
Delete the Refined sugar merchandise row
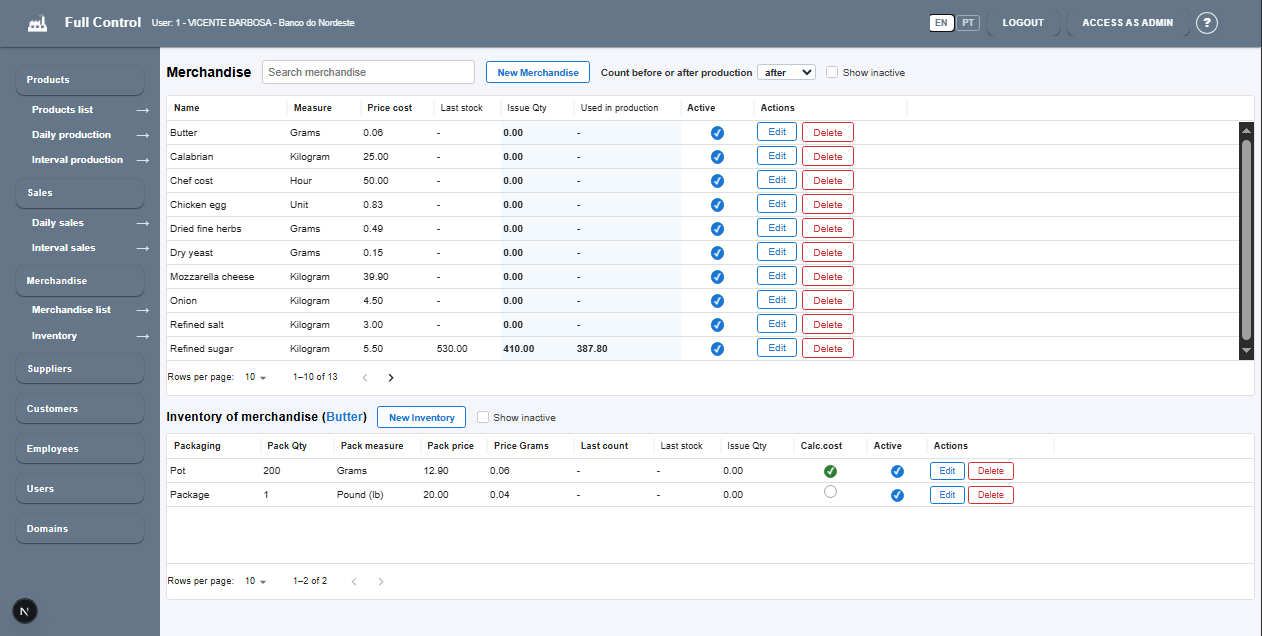tap(827, 349)
